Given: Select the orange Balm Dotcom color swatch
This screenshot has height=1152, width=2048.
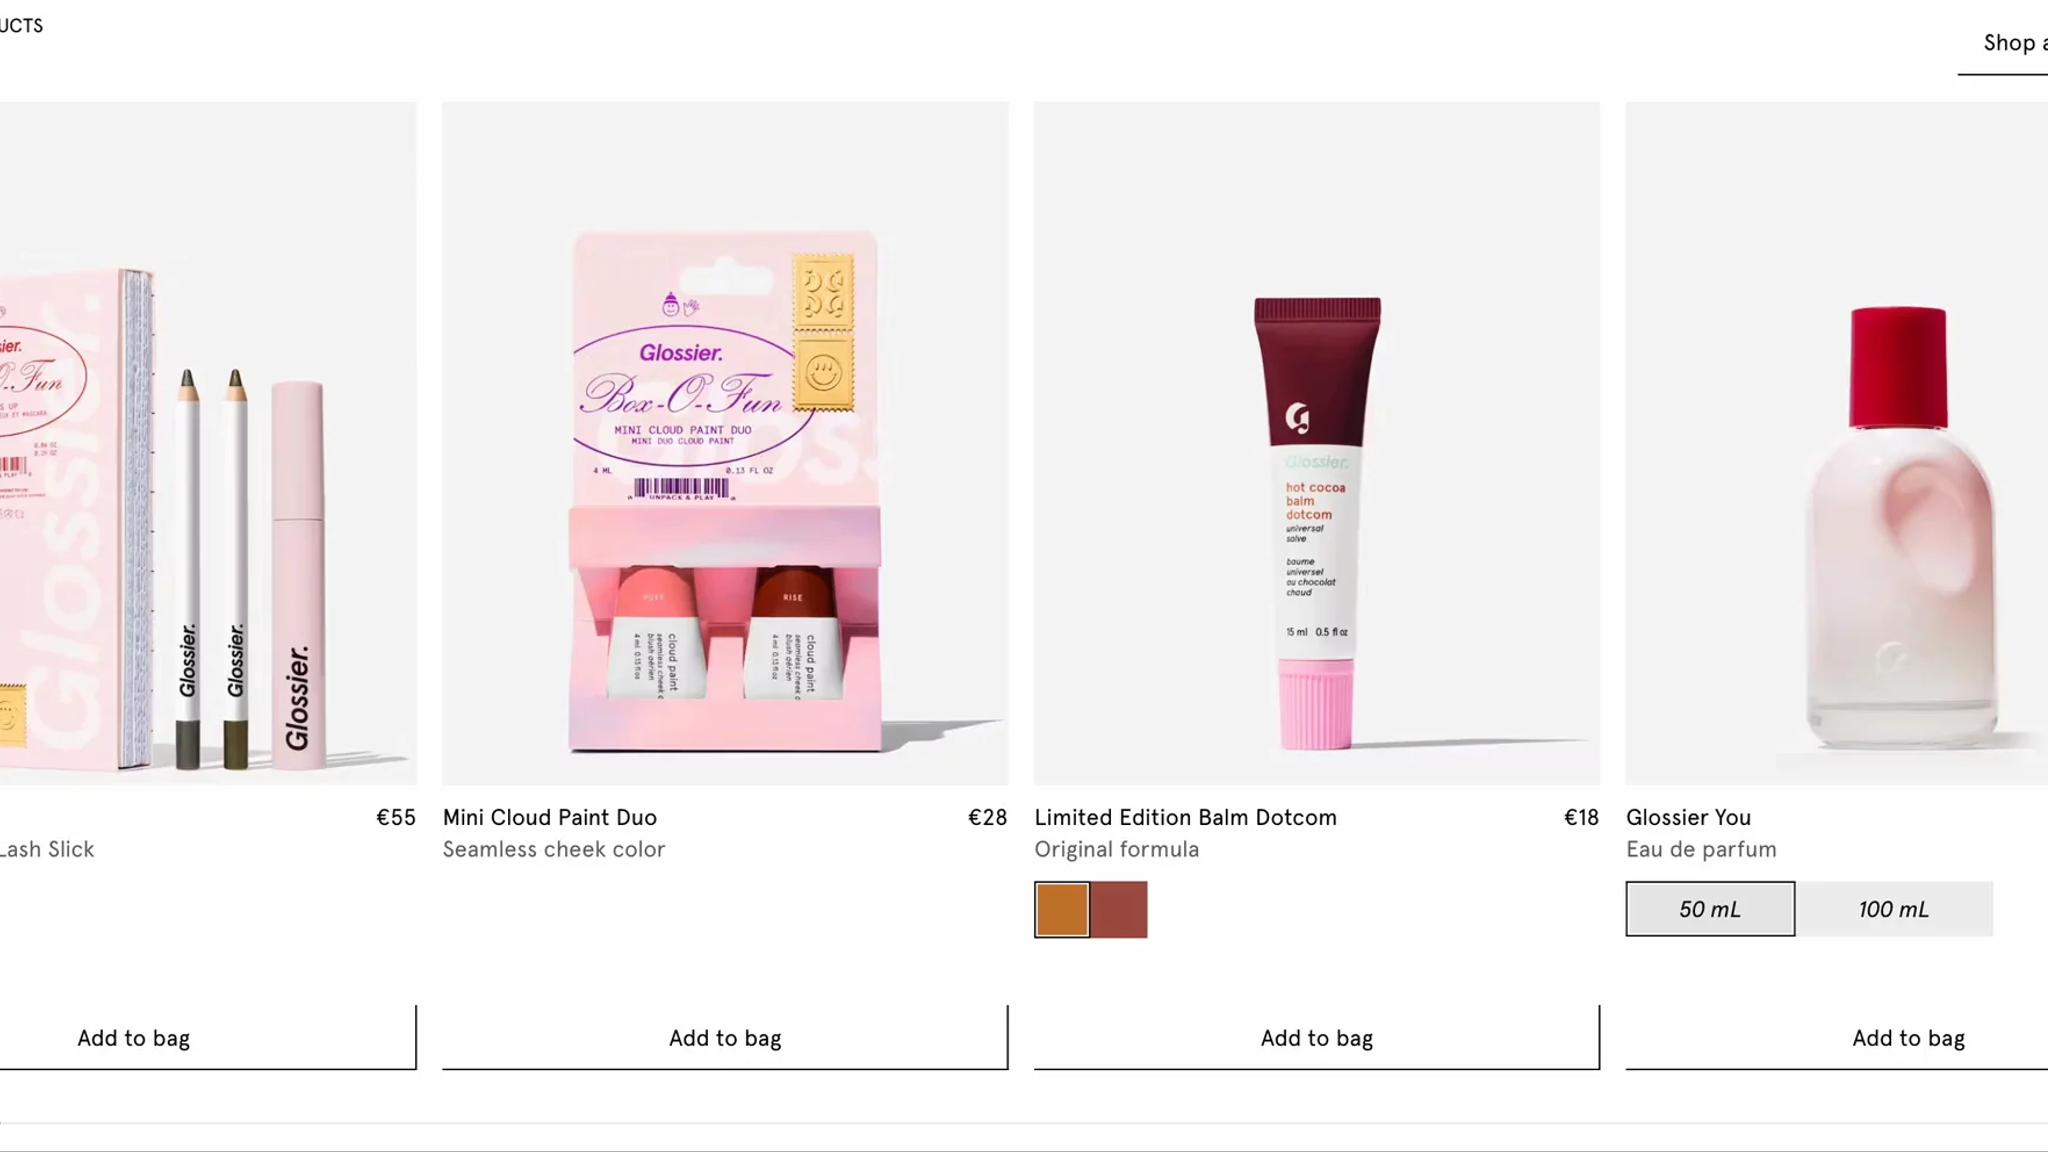Looking at the screenshot, I should click(x=1062, y=909).
